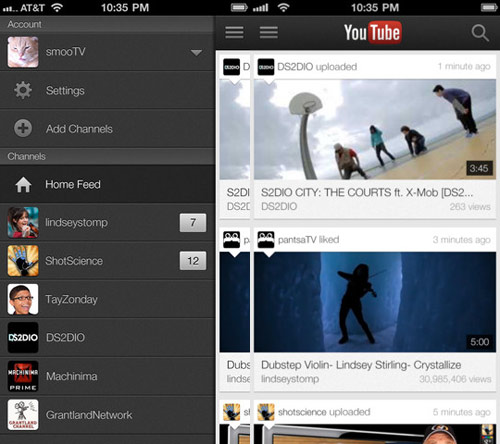Click the Add Channels plus icon
The height and width of the screenshot is (444, 500).
tap(23, 128)
